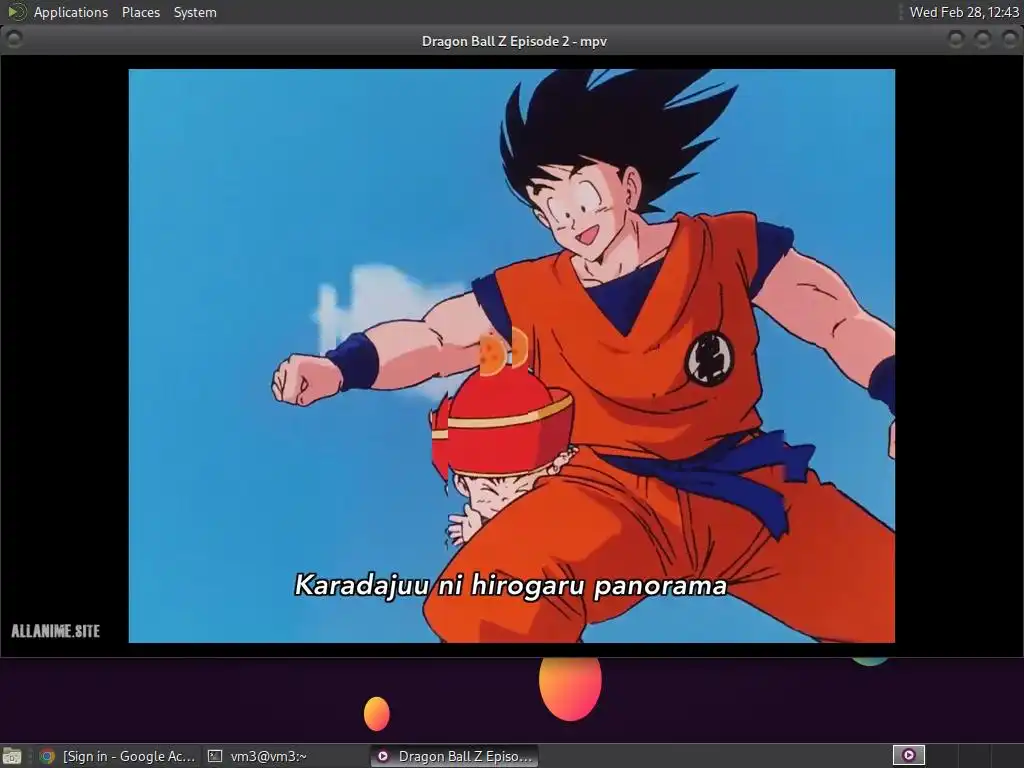Minimize the mpv window
Viewport: 1024px width, 768px height.
(956, 39)
